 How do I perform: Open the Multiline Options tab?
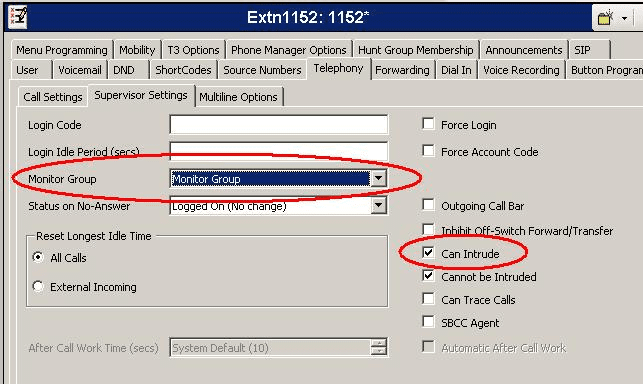(239, 97)
